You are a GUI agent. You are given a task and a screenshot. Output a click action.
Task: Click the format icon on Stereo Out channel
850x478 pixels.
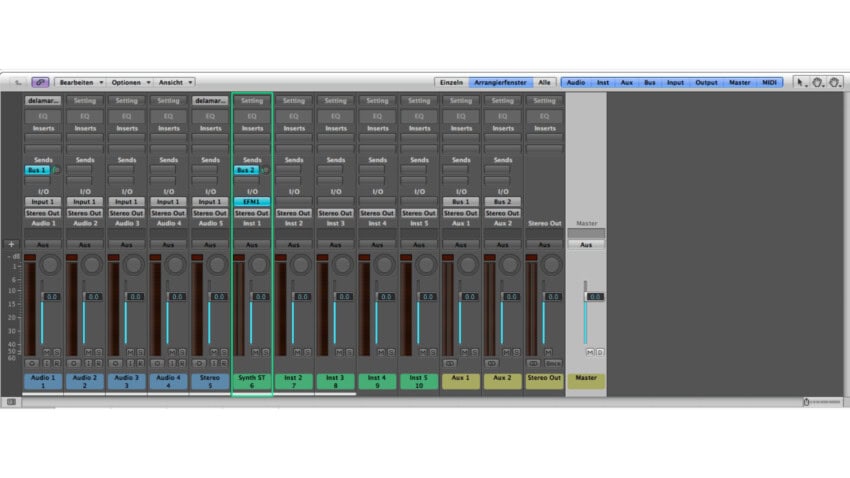(533, 363)
